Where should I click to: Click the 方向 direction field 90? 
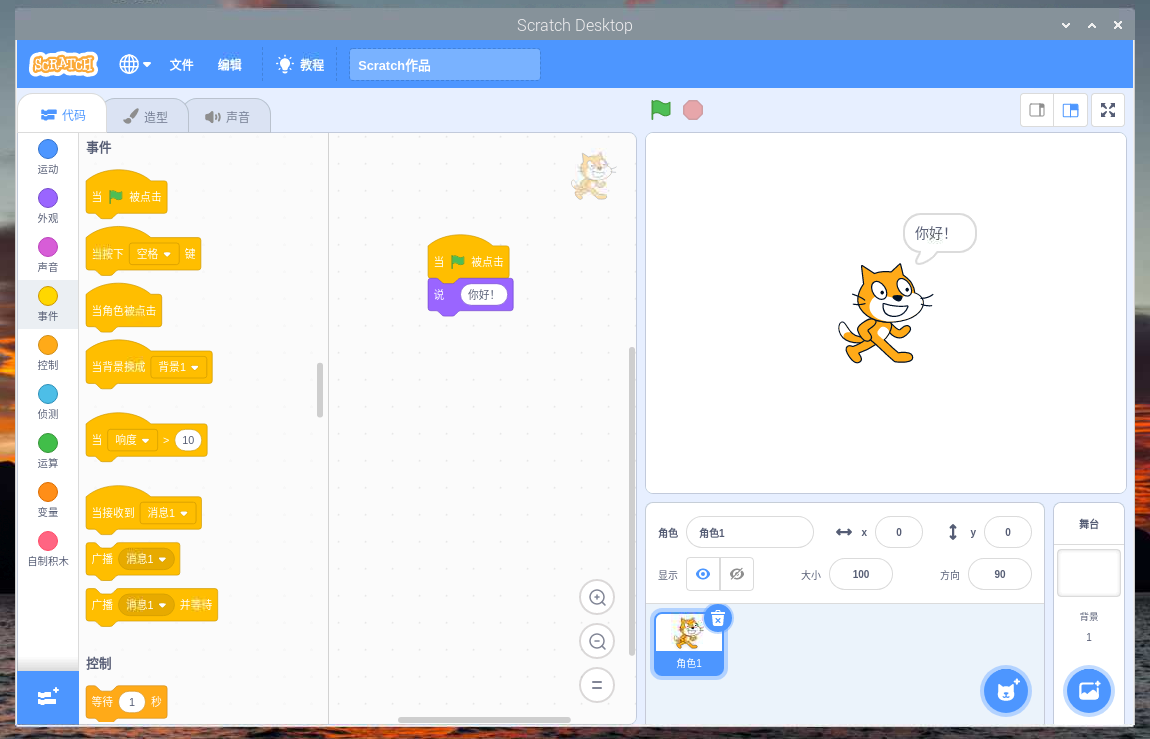pos(1000,574)
